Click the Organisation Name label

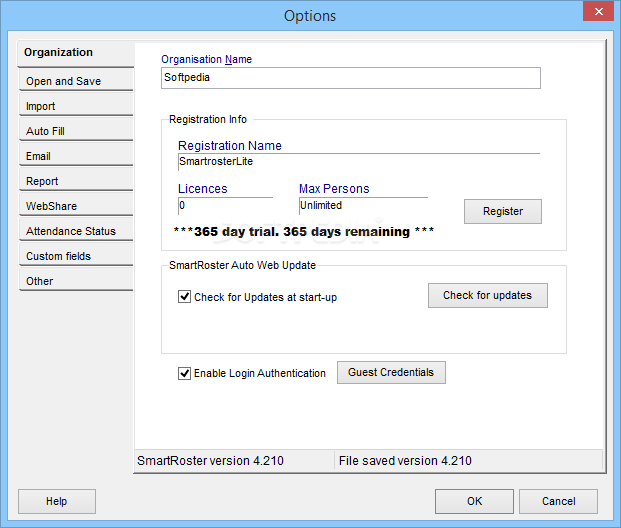pos(206,59)
